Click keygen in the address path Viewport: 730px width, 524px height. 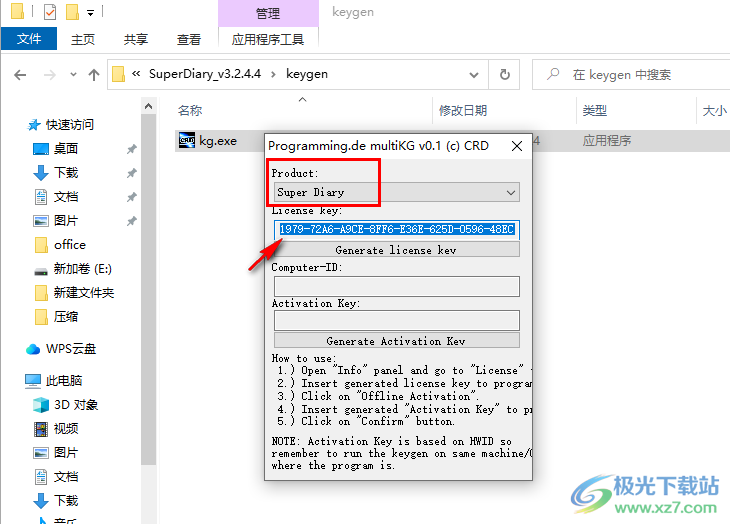tap(307, 74)
